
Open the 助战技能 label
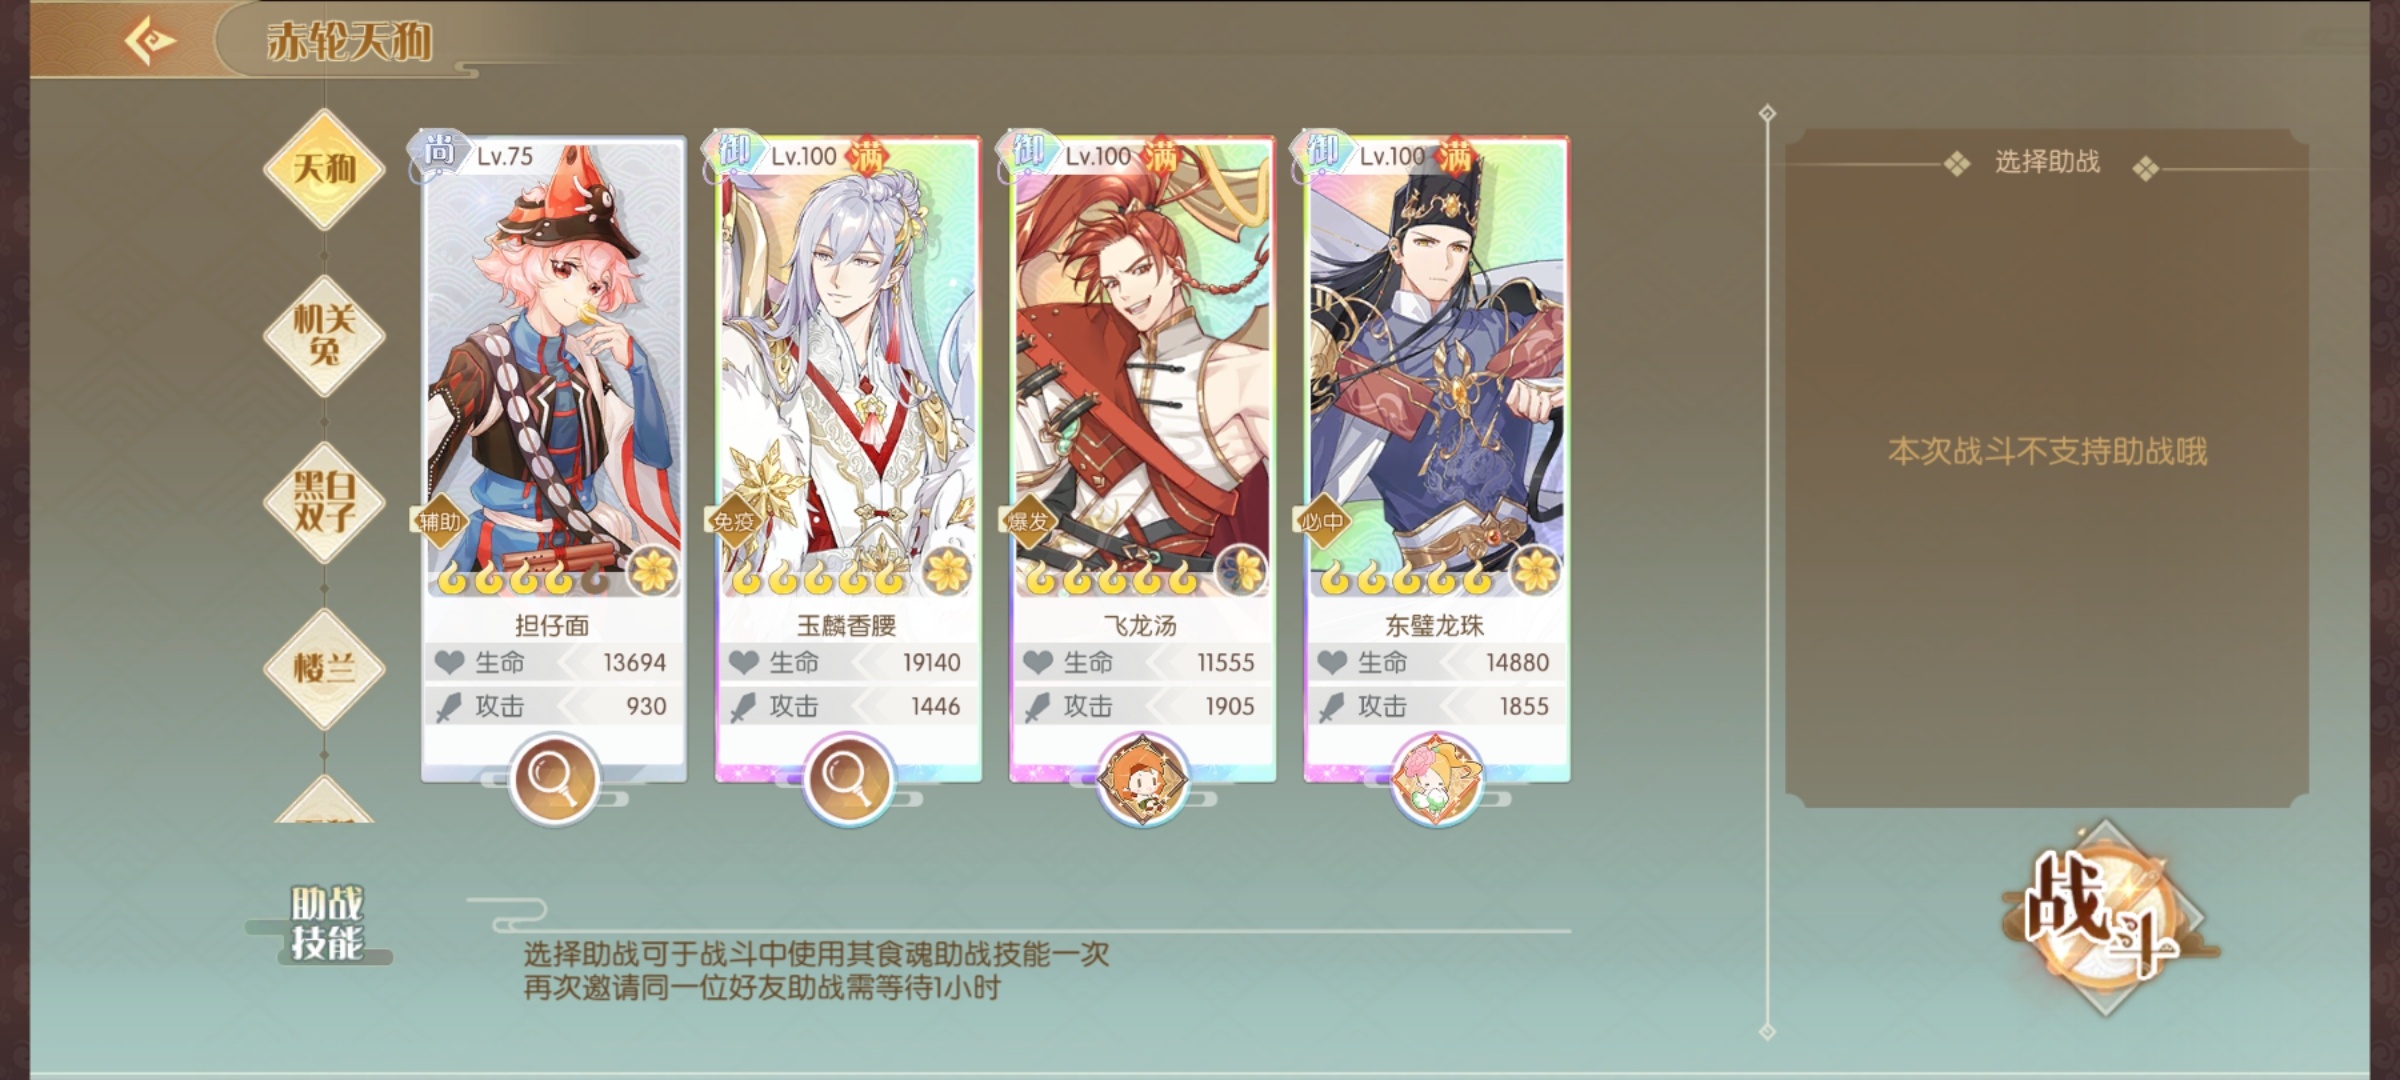point(326,923)
